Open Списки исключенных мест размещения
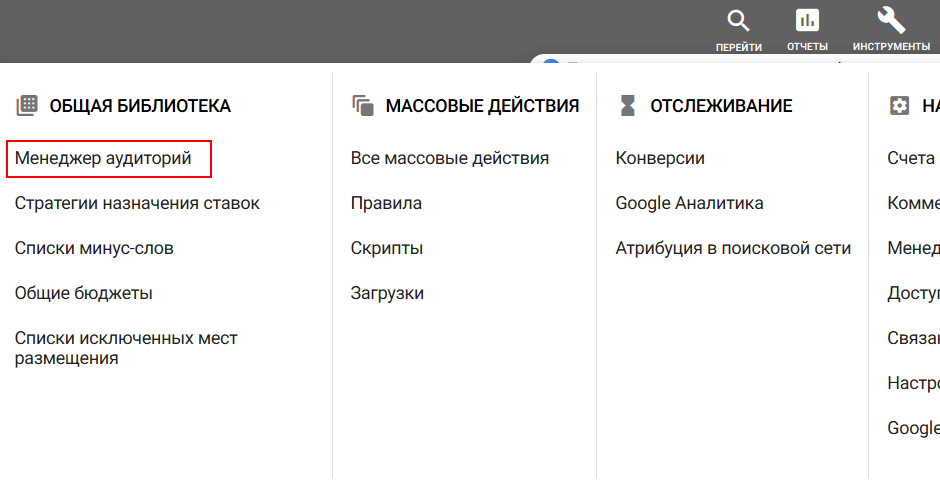 click(126, 348)
